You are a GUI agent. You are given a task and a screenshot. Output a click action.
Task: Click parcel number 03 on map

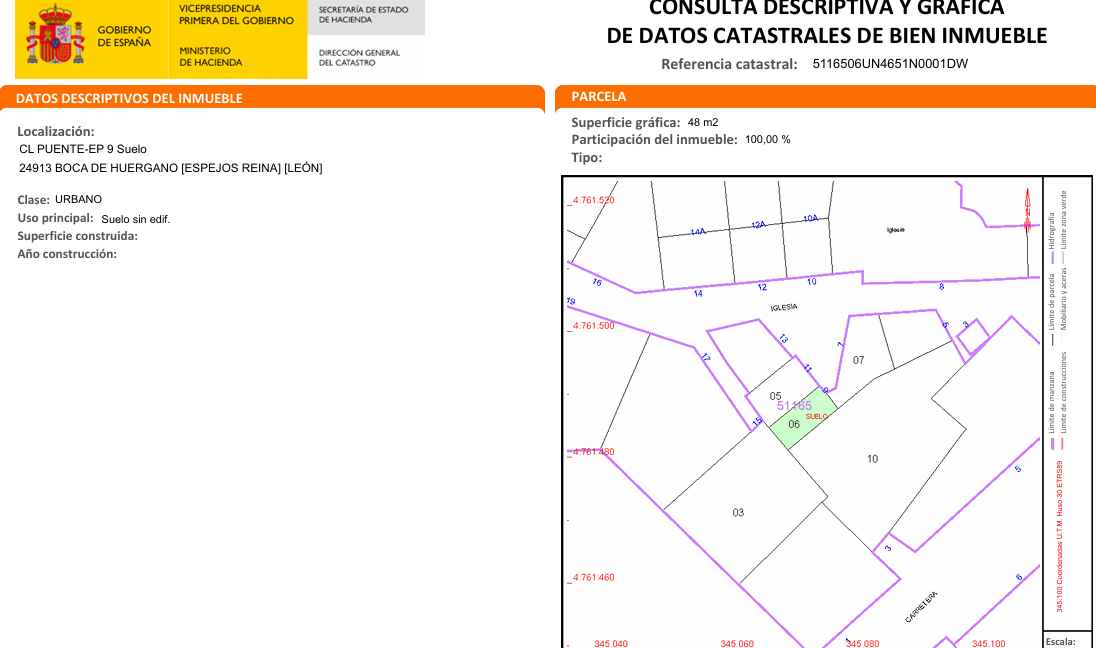point(738,512)
